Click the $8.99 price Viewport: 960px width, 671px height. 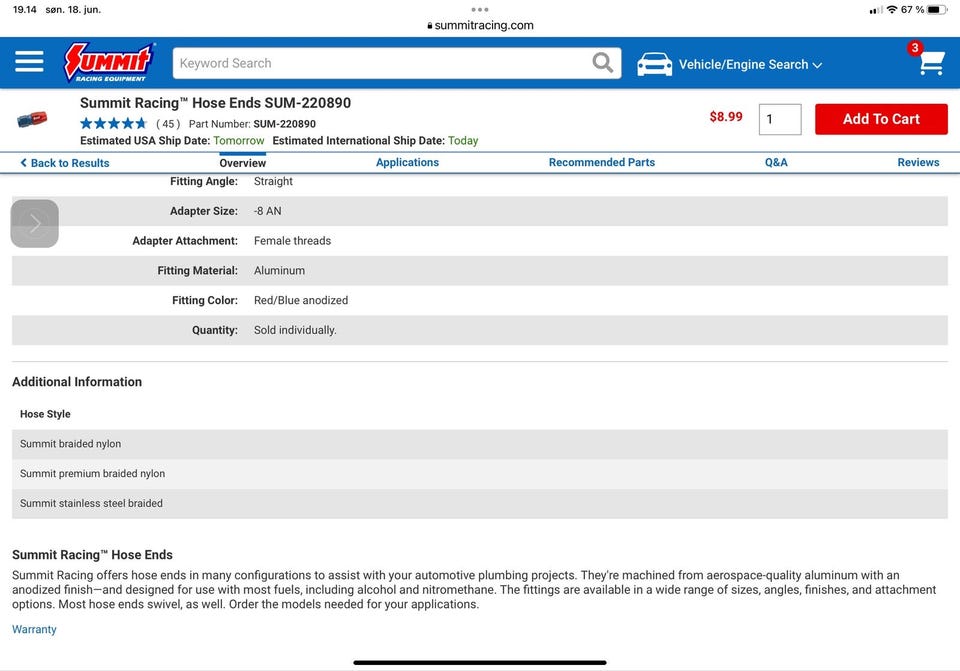click(x=726, y=117)
